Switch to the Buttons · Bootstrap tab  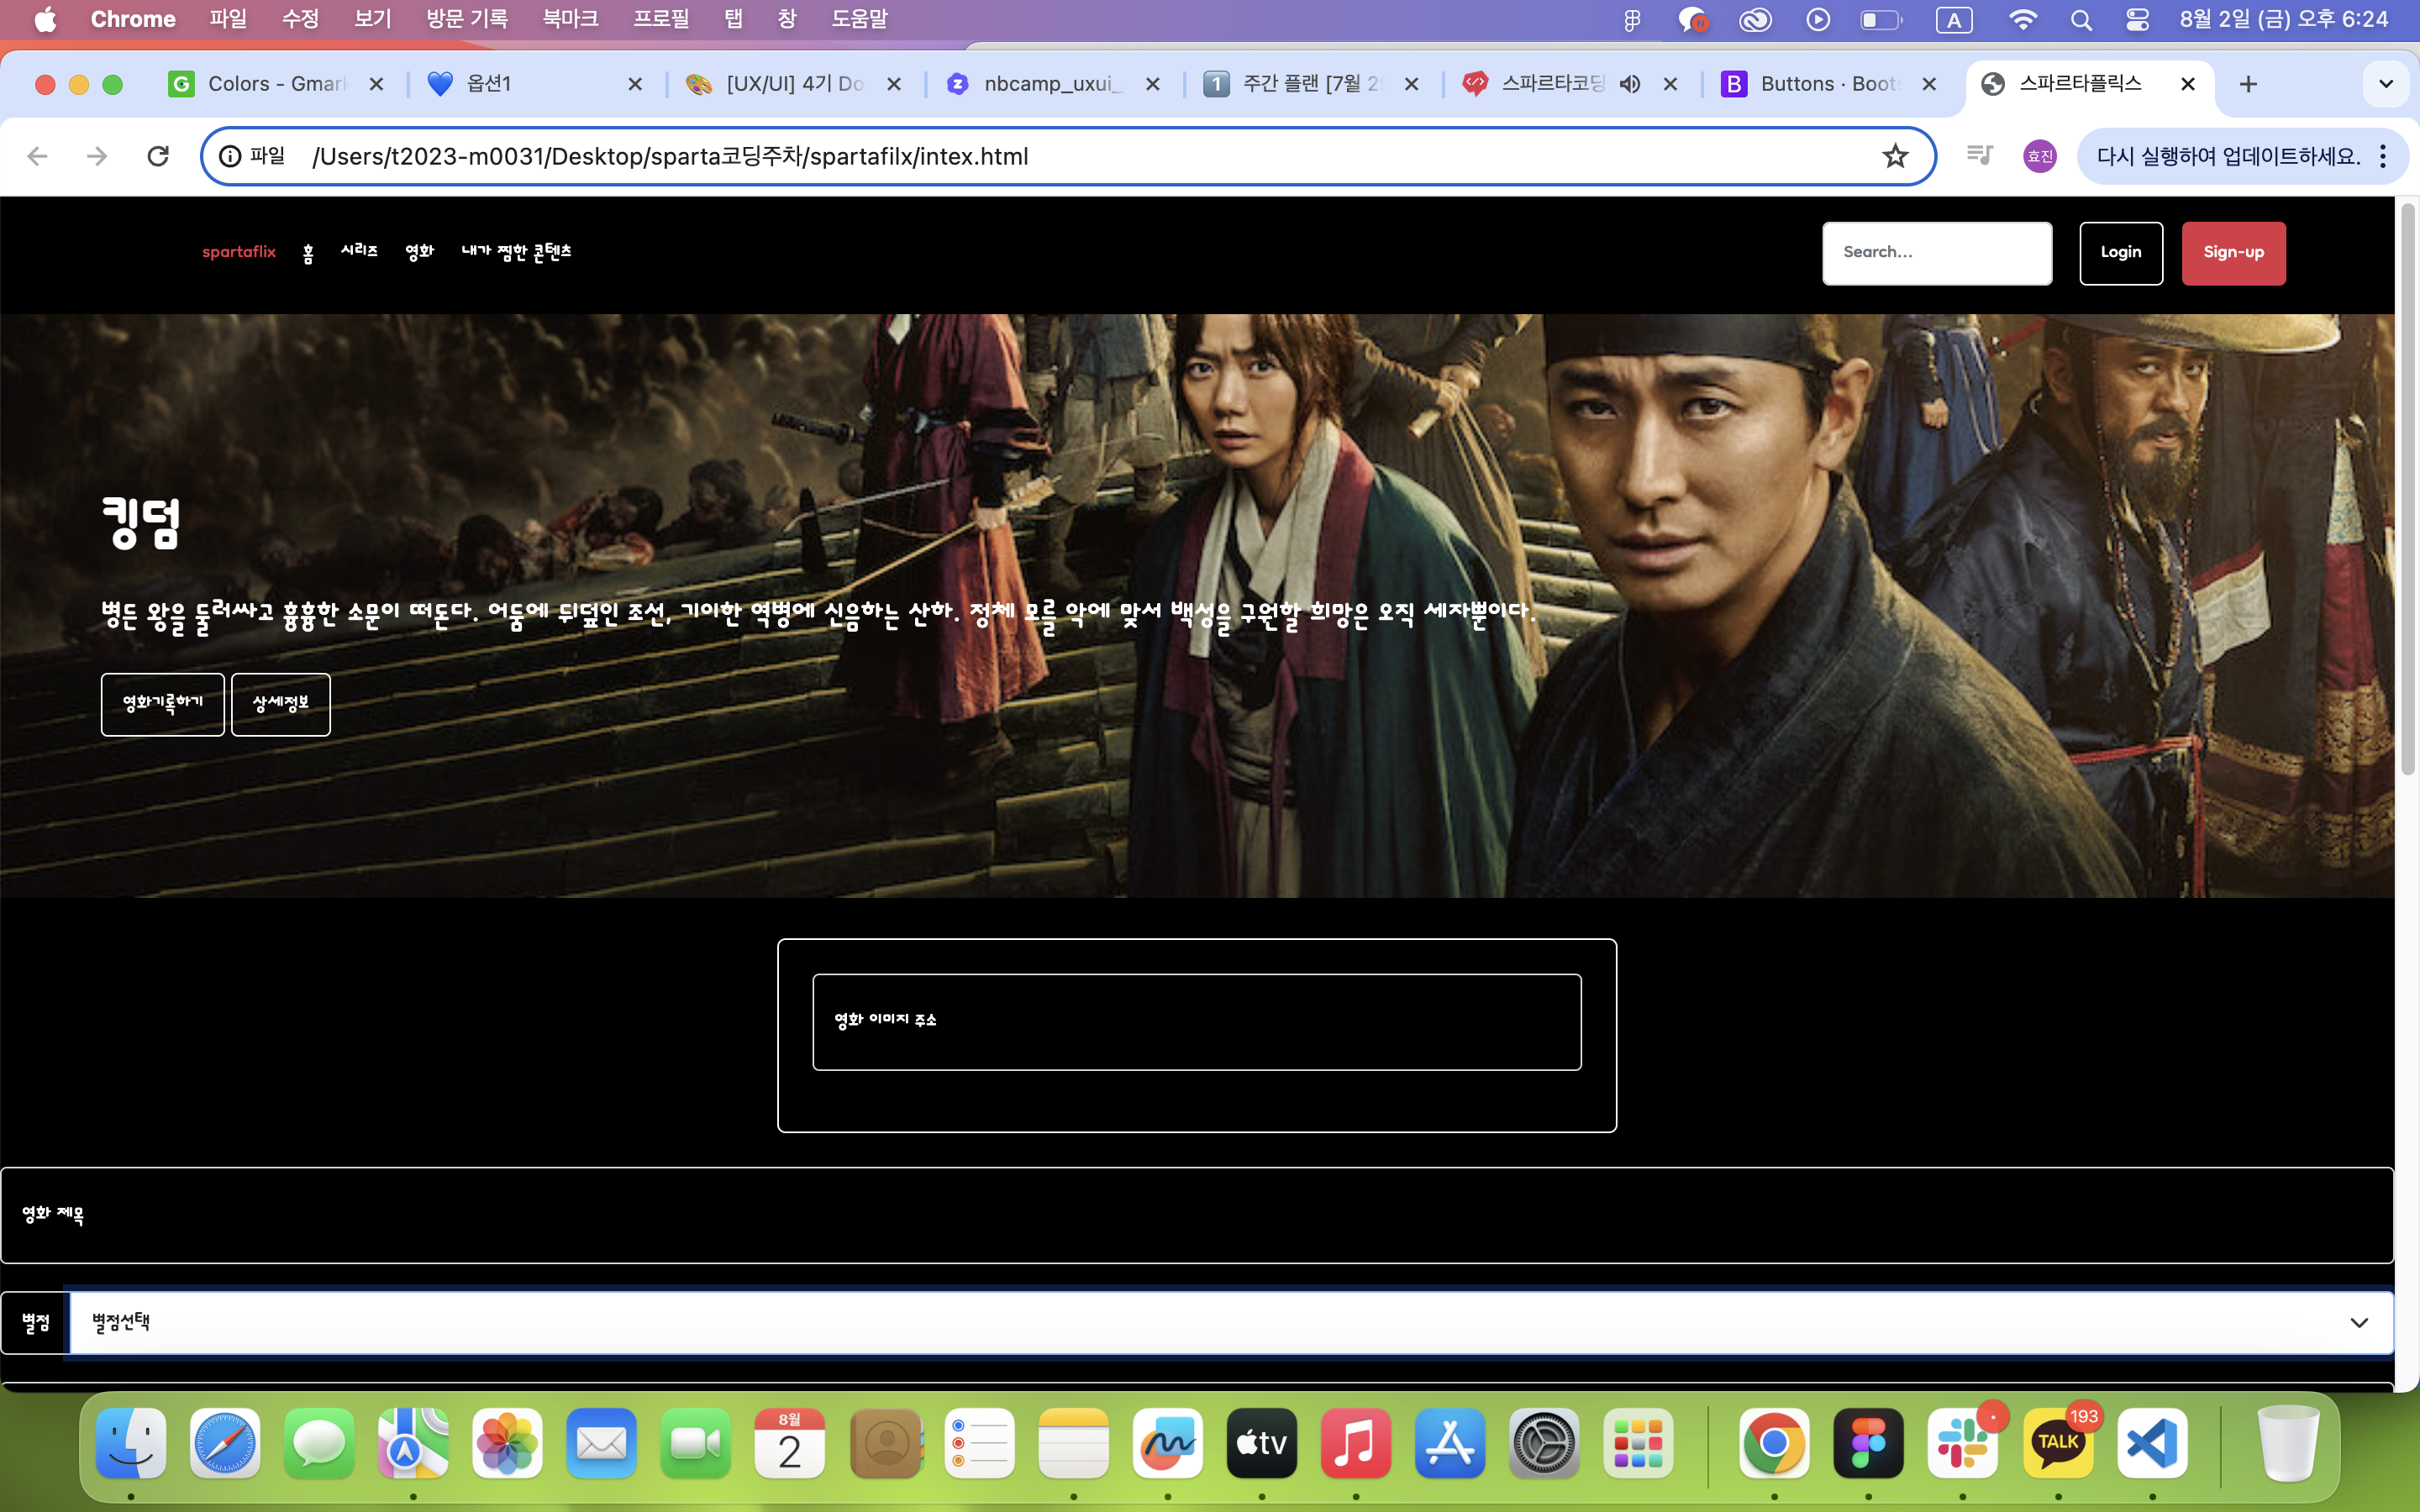coord(1829,84)
